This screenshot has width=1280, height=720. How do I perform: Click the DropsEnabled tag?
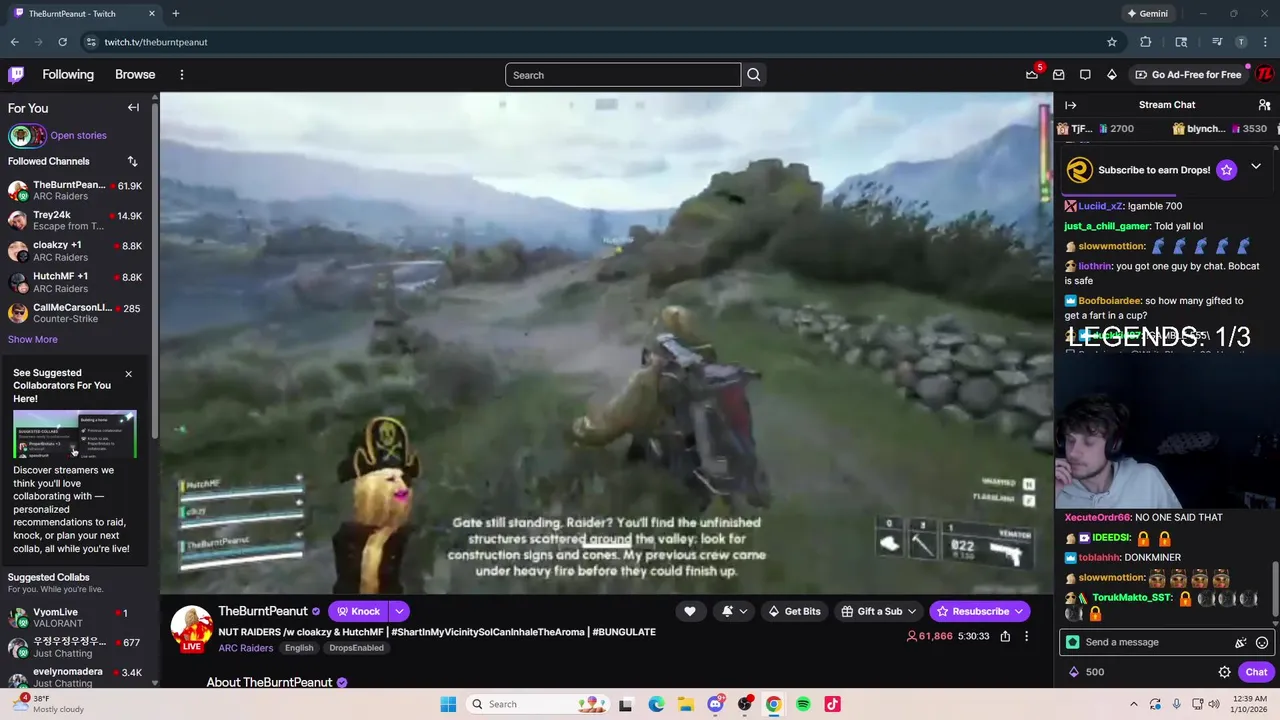[x=356, y=648]
